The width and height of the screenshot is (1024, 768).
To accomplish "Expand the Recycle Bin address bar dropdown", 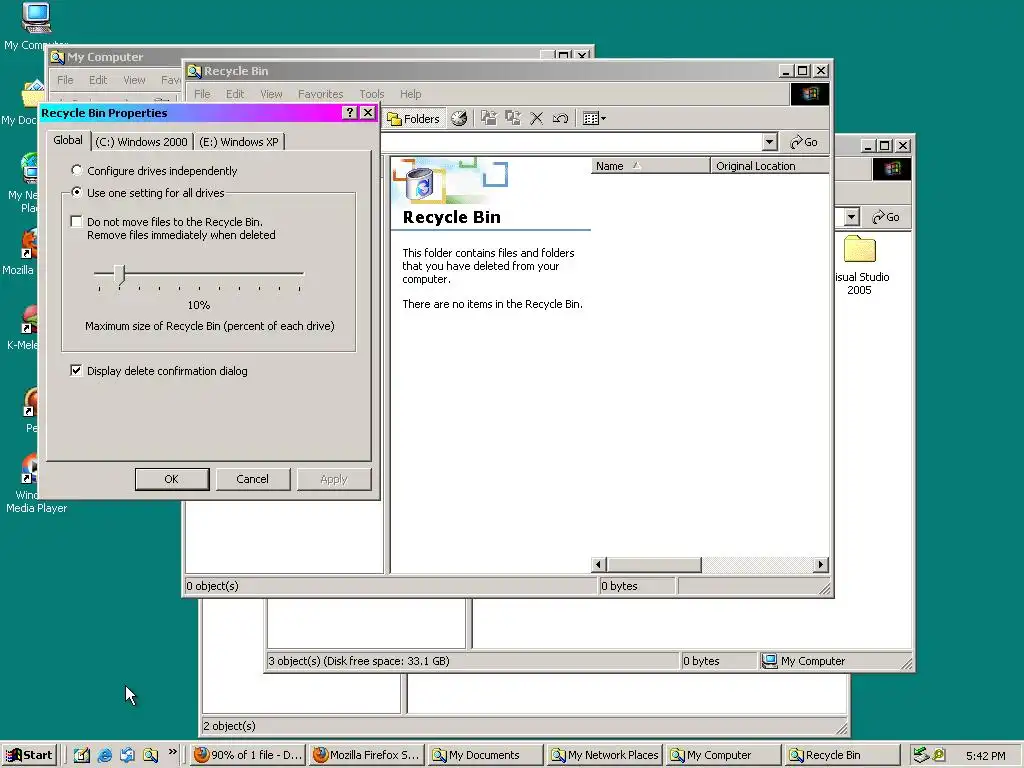I will 769,142.
